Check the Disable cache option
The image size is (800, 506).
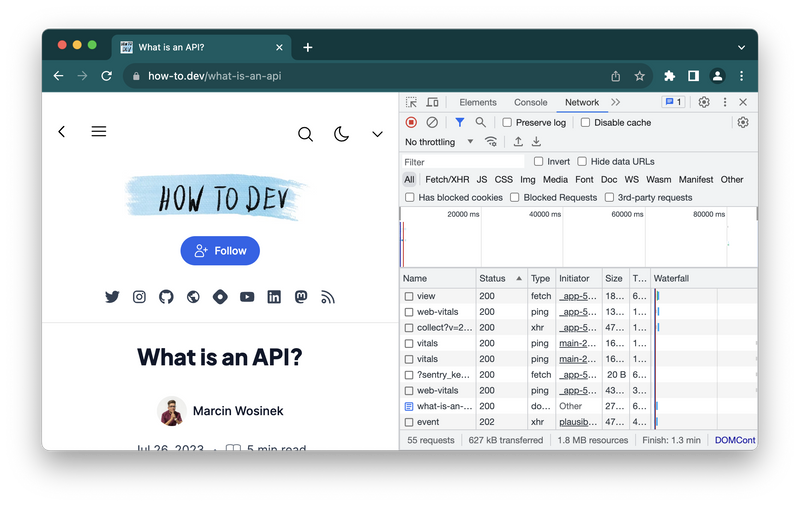pos(586,122)
